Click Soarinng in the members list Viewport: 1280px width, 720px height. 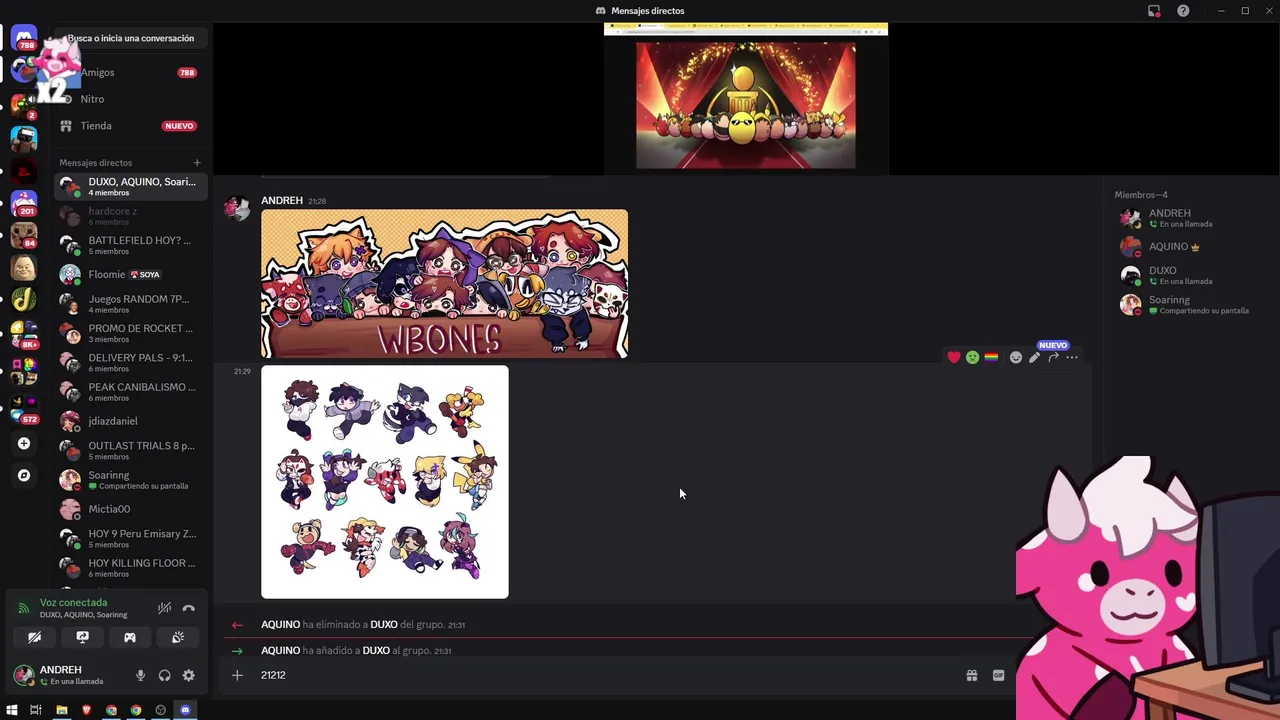tap(1188, 304)
